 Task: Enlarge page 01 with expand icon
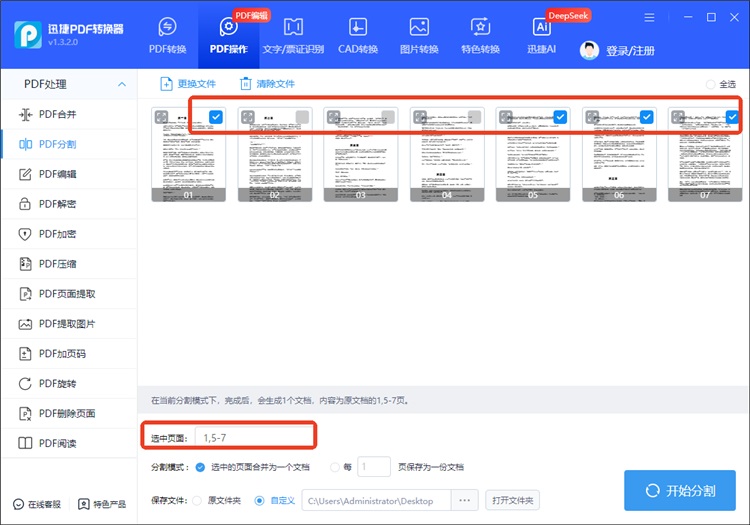162,117
